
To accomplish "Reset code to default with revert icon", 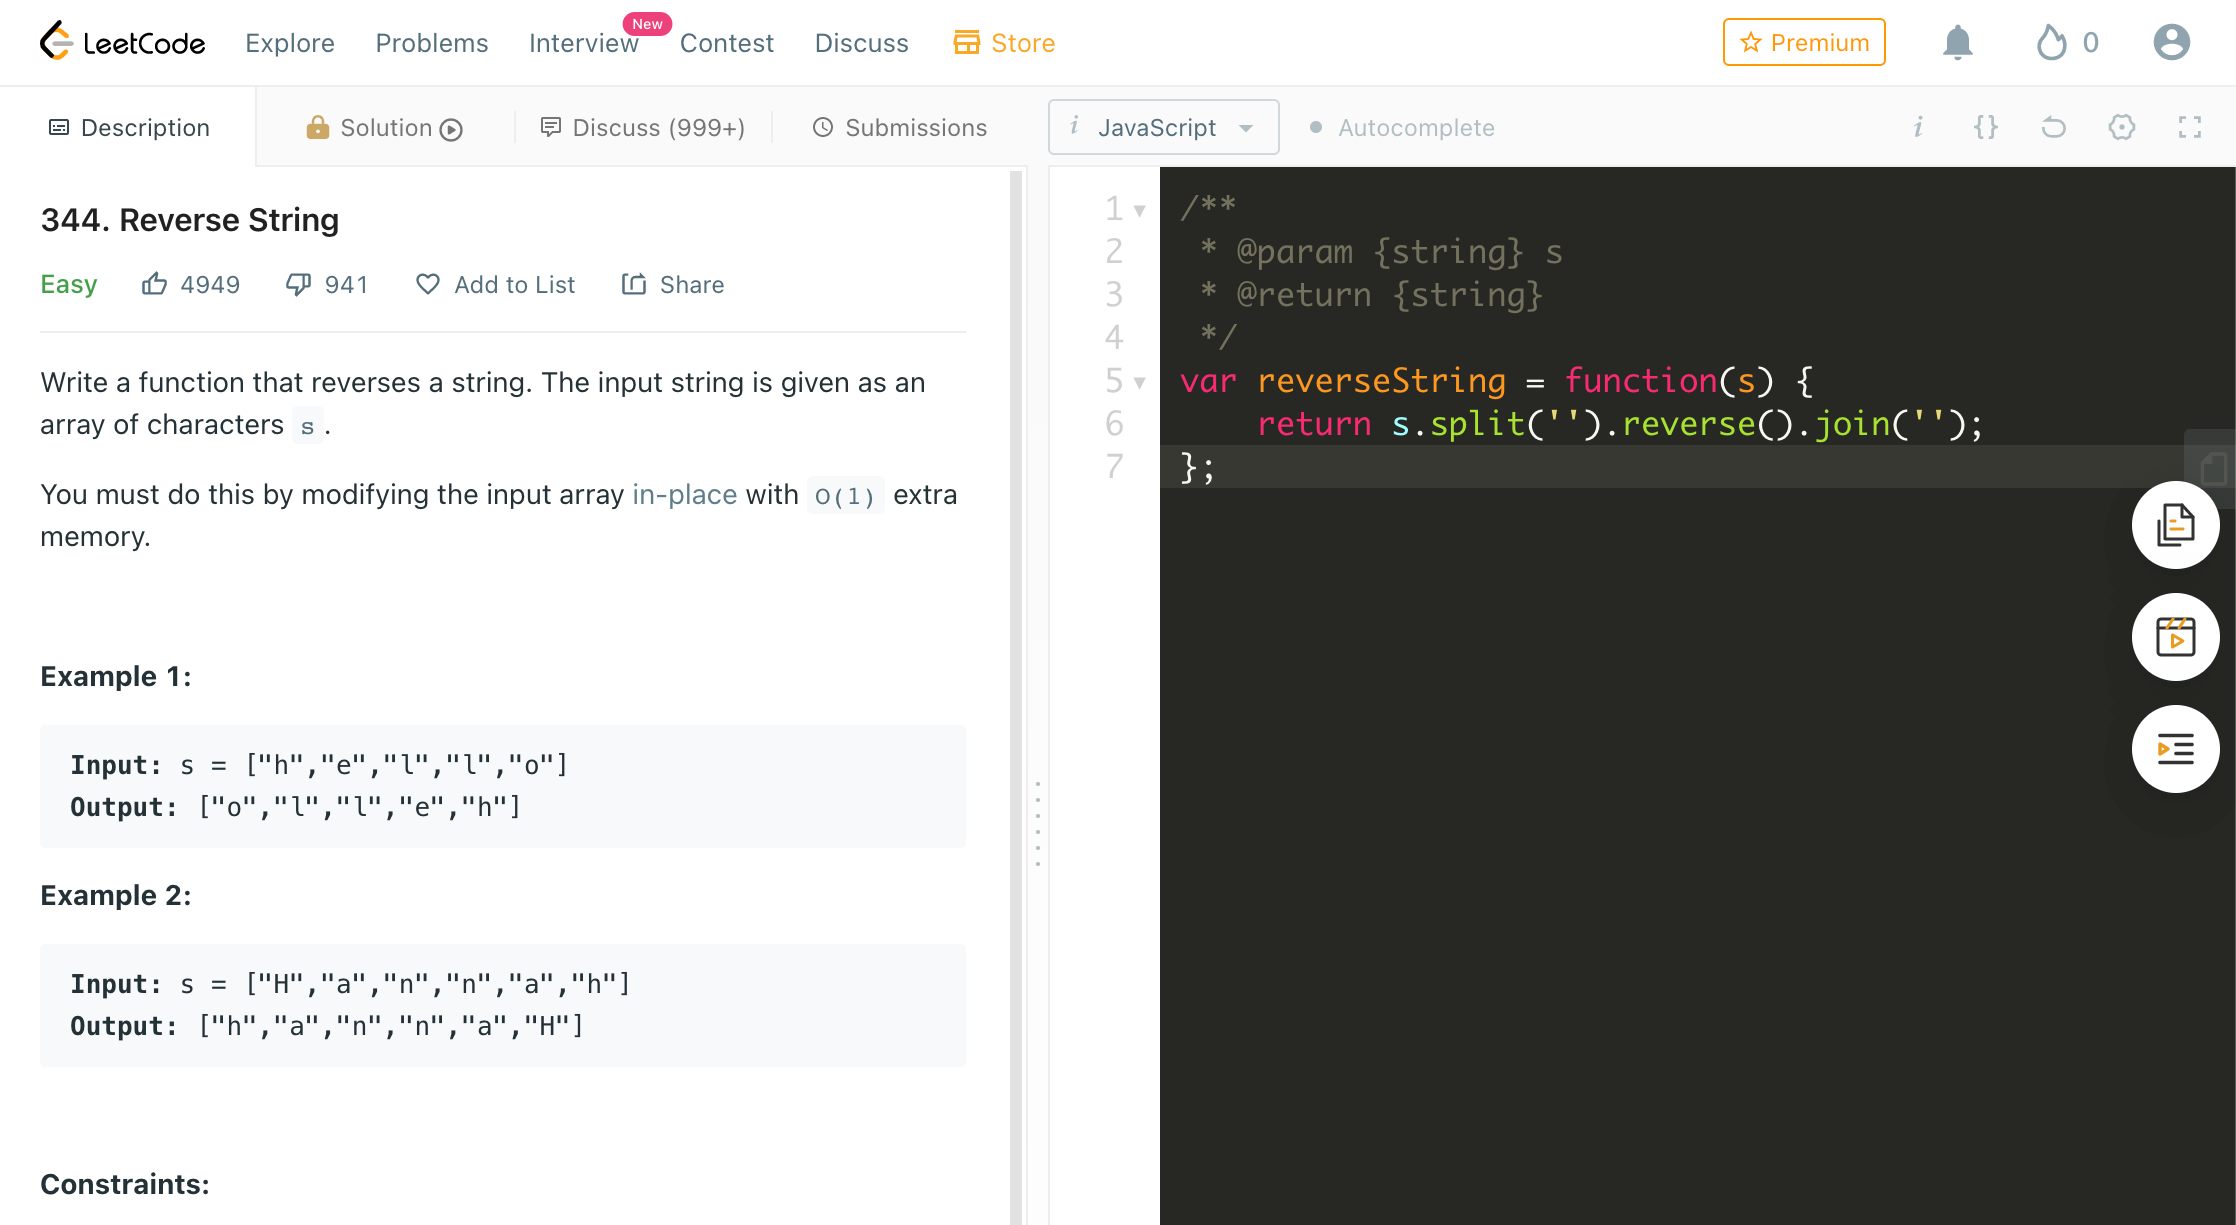I will (x=2054, y=127).
